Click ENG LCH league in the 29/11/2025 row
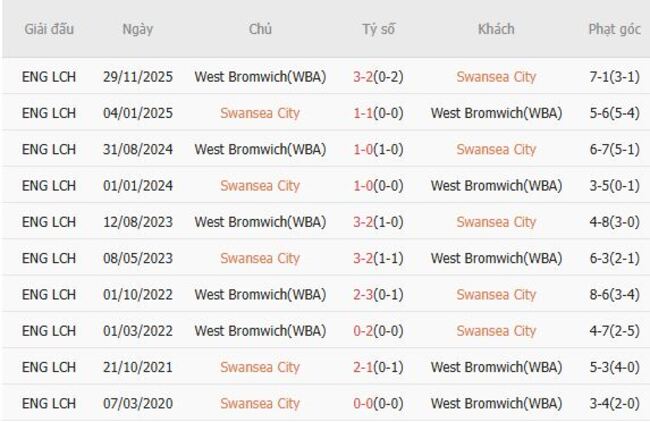Image resolution: width=650 pixels, height=422 pixels. (x=49, y=77)
